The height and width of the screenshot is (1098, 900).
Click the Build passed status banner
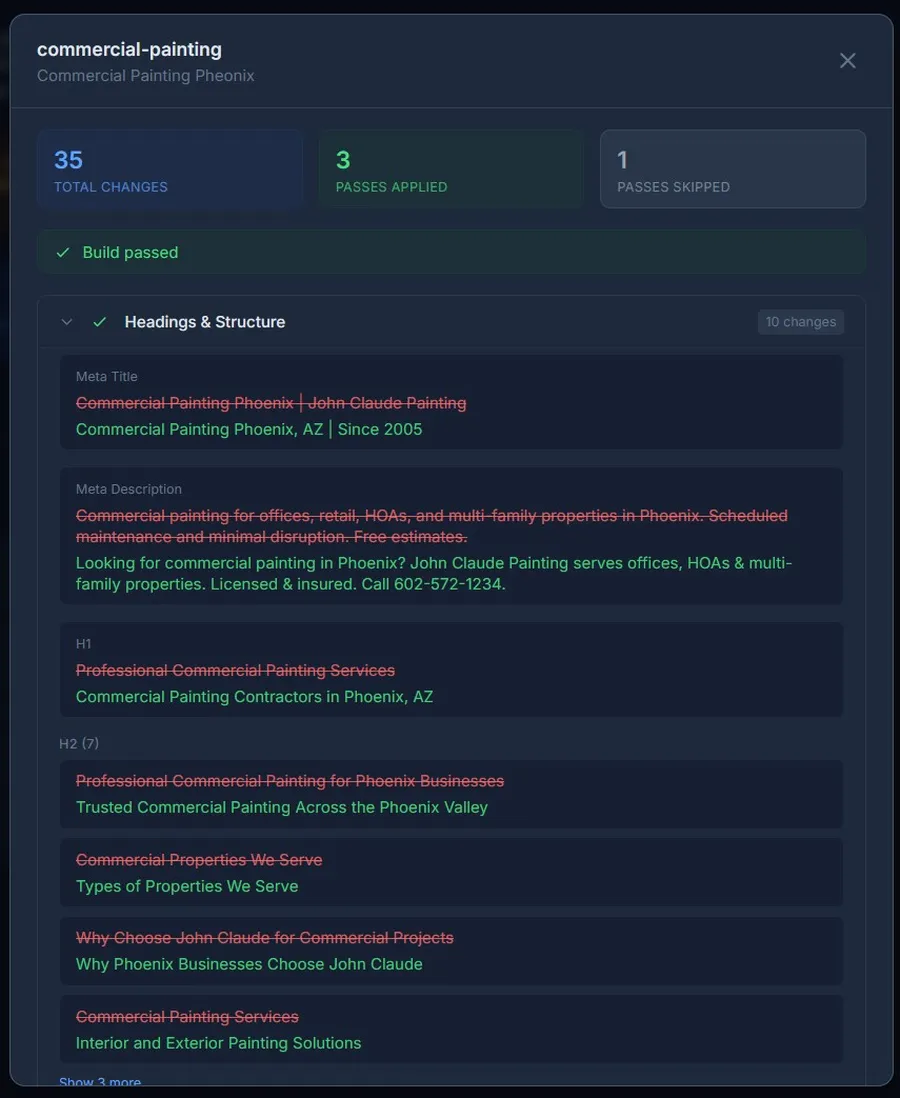pos(451,253)
